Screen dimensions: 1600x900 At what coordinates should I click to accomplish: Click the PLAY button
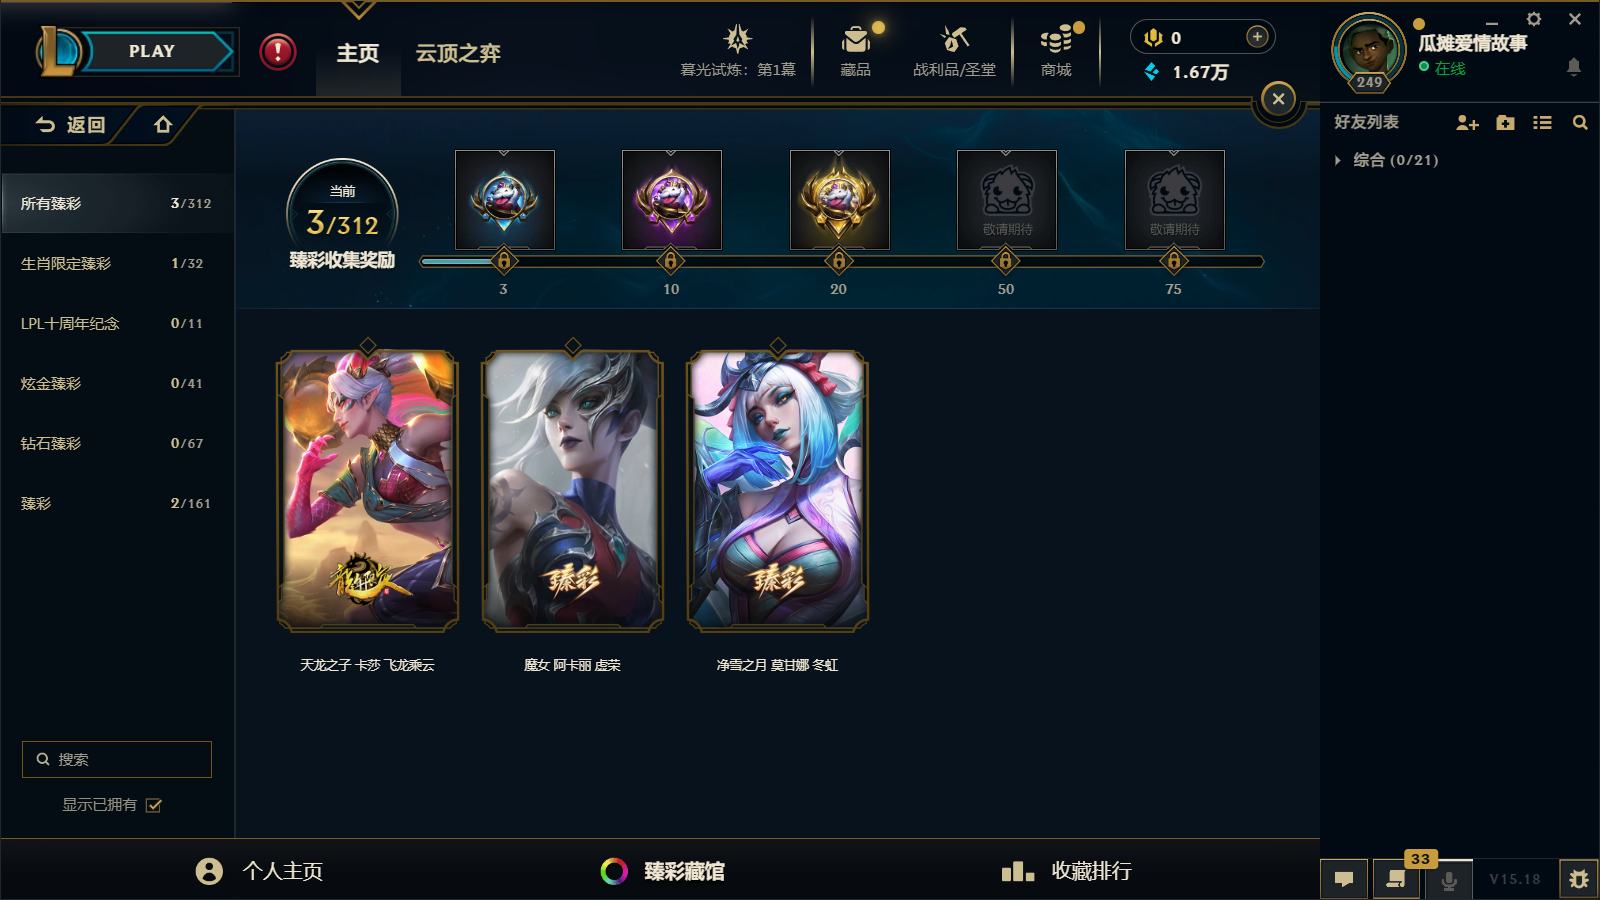tap(152, 51)
